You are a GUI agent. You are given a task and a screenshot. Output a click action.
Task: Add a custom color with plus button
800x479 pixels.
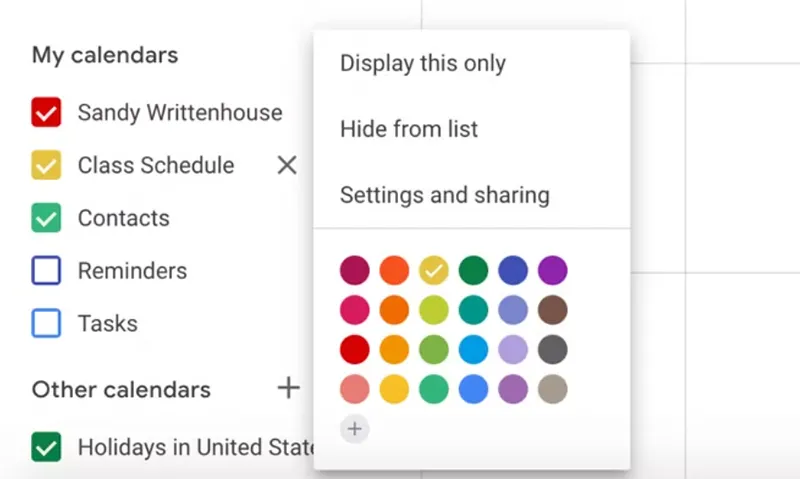tap(355, 429)
